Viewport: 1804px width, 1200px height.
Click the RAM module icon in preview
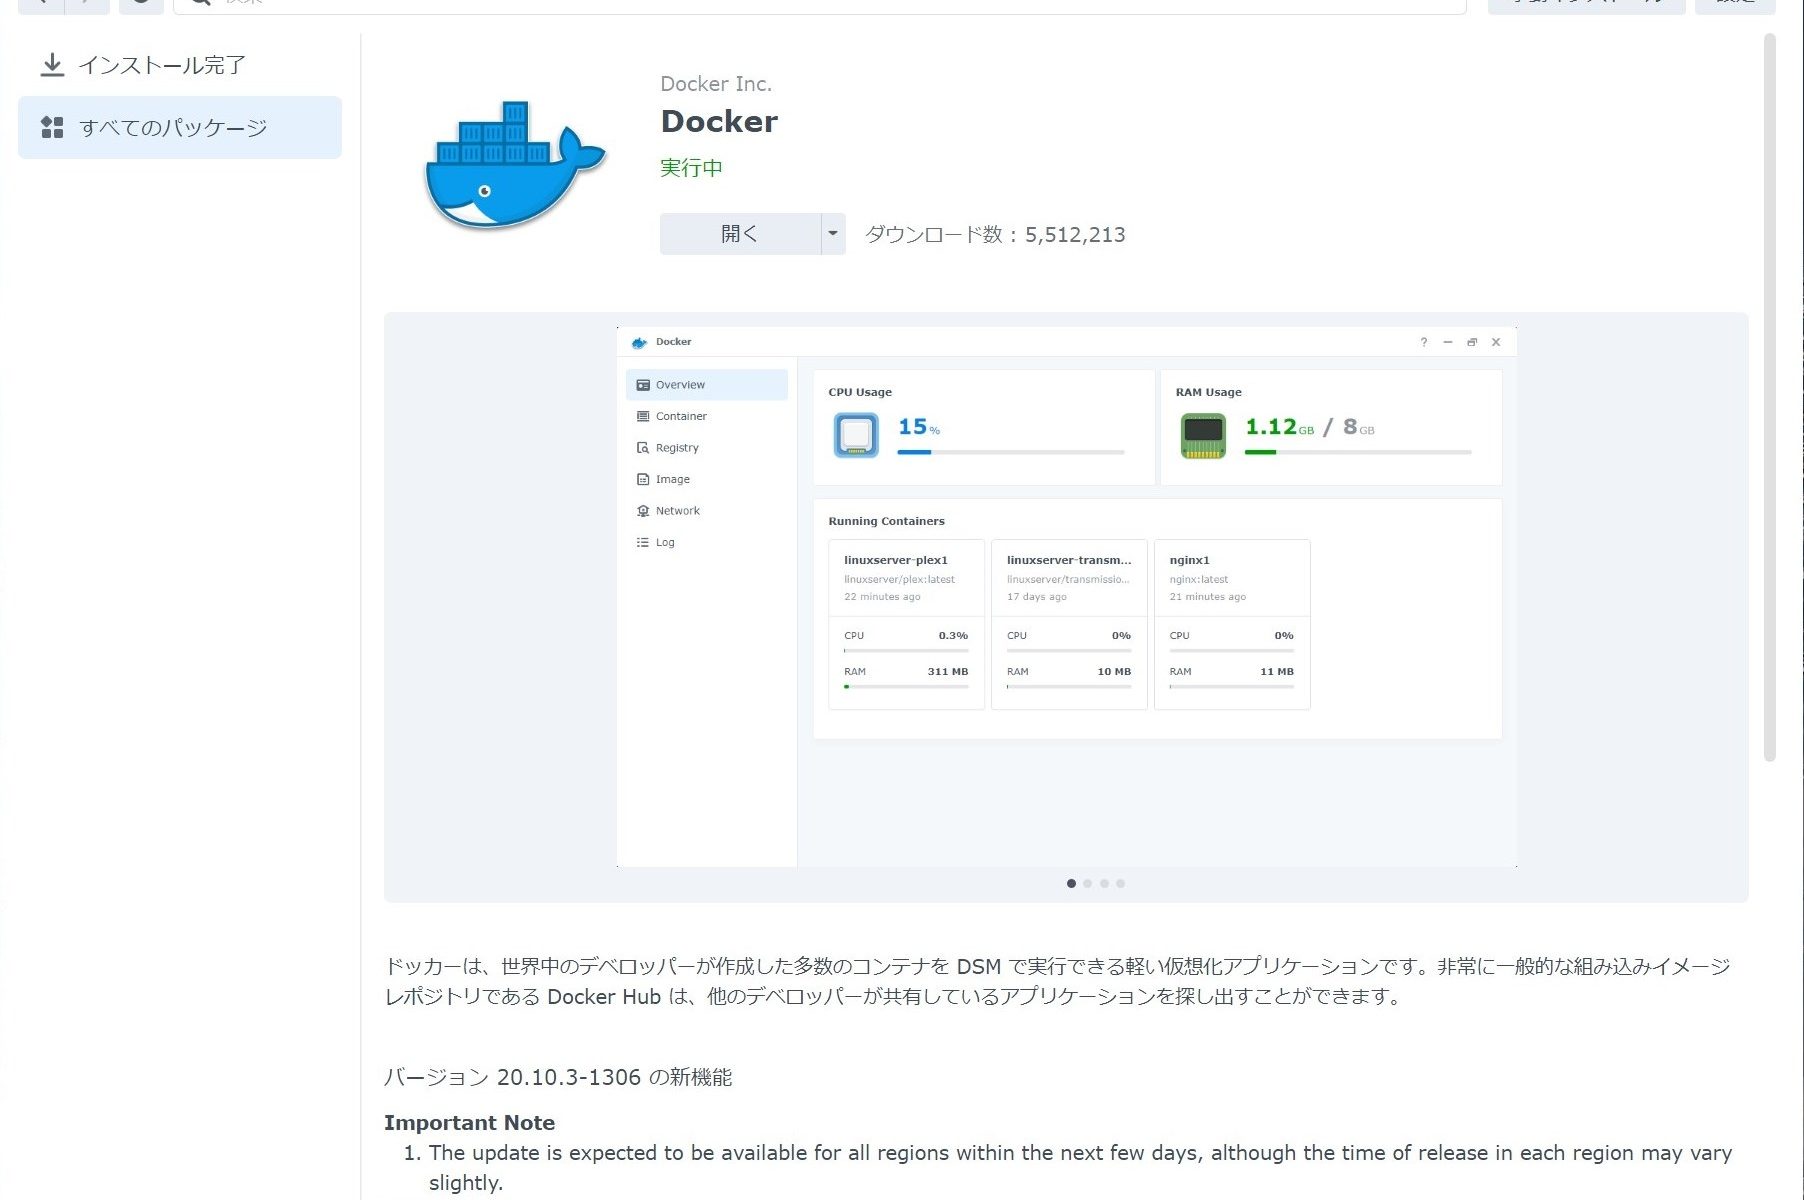click(1202, 436)
